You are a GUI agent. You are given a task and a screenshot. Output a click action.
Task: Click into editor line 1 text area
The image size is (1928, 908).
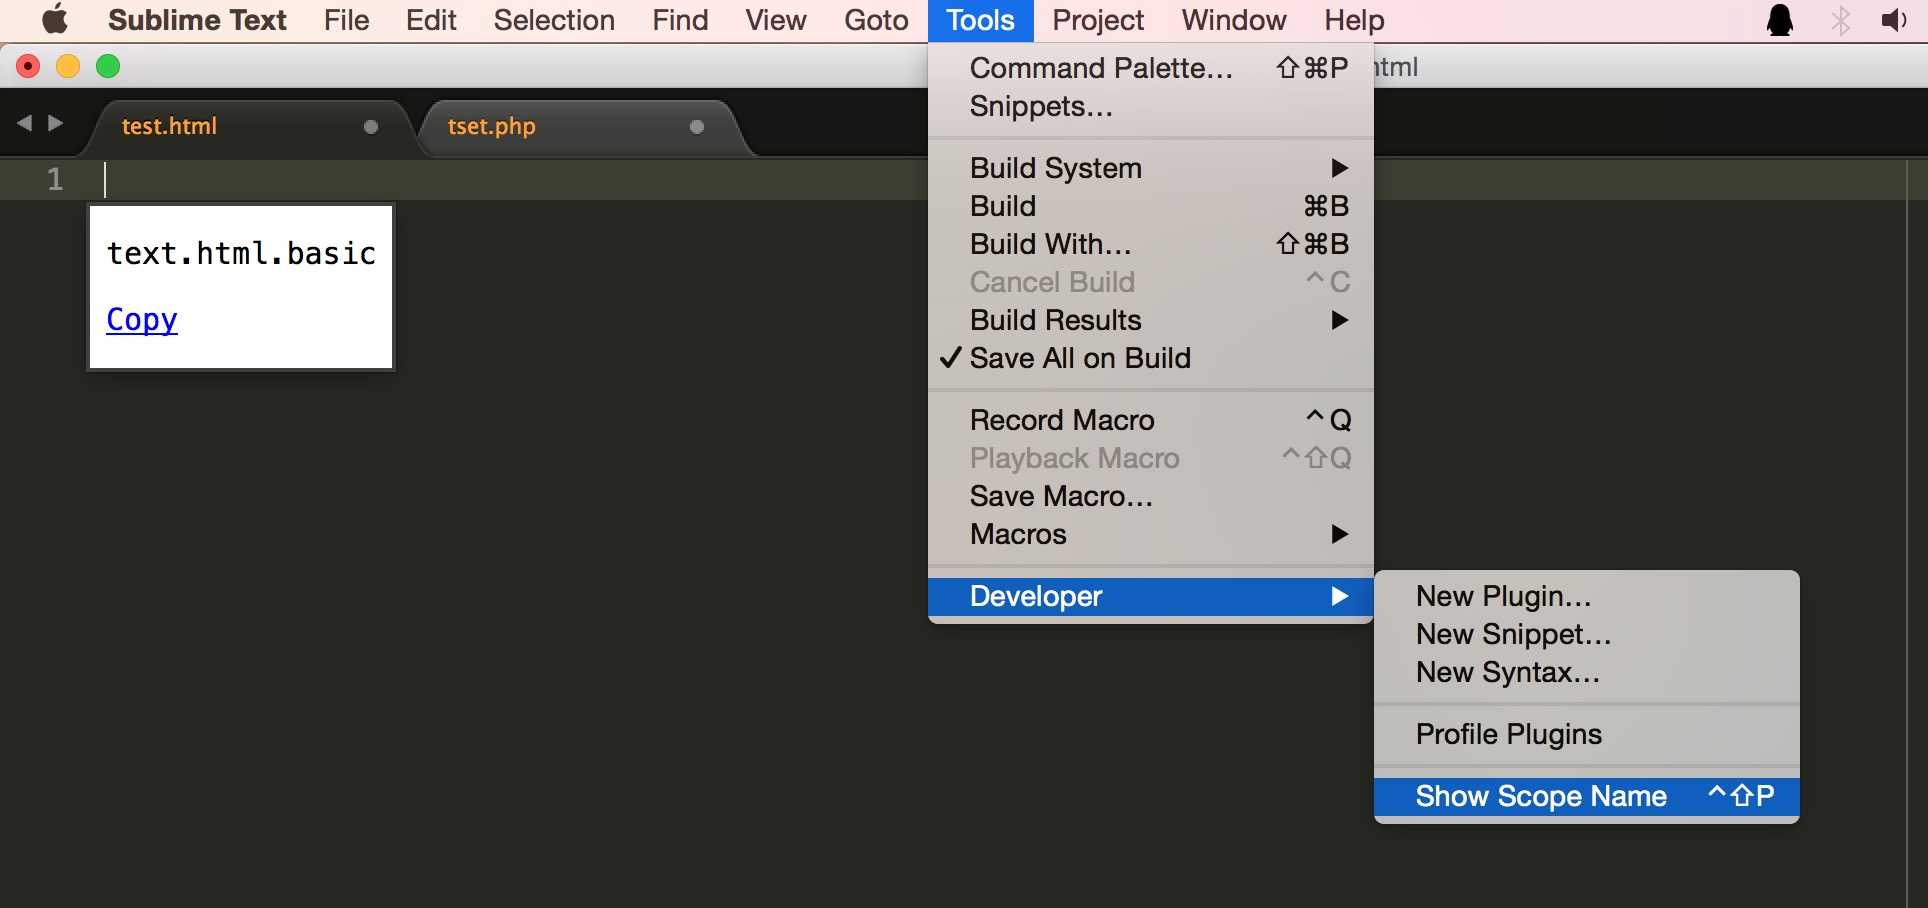pos(515,180)
